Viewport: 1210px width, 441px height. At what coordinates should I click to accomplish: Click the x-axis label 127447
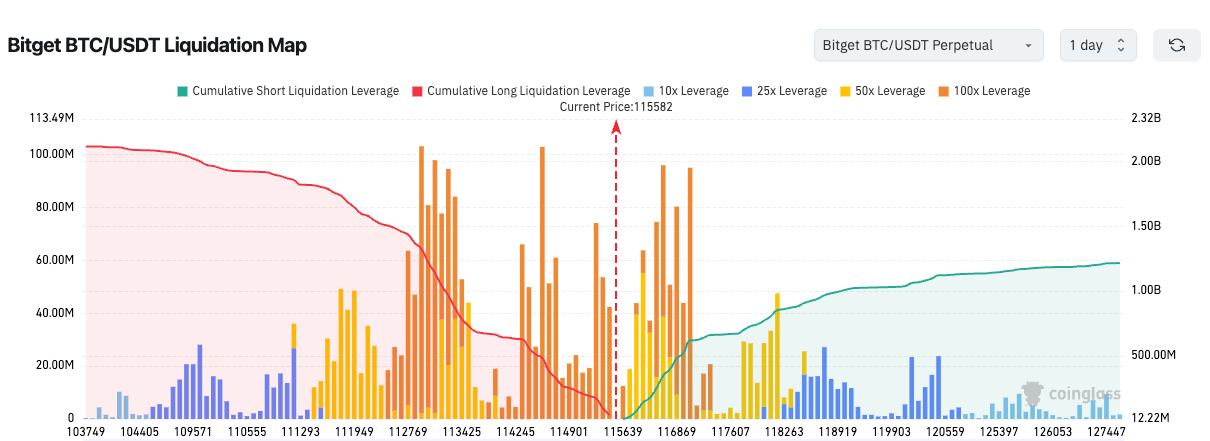click(x=1106, y=431)
